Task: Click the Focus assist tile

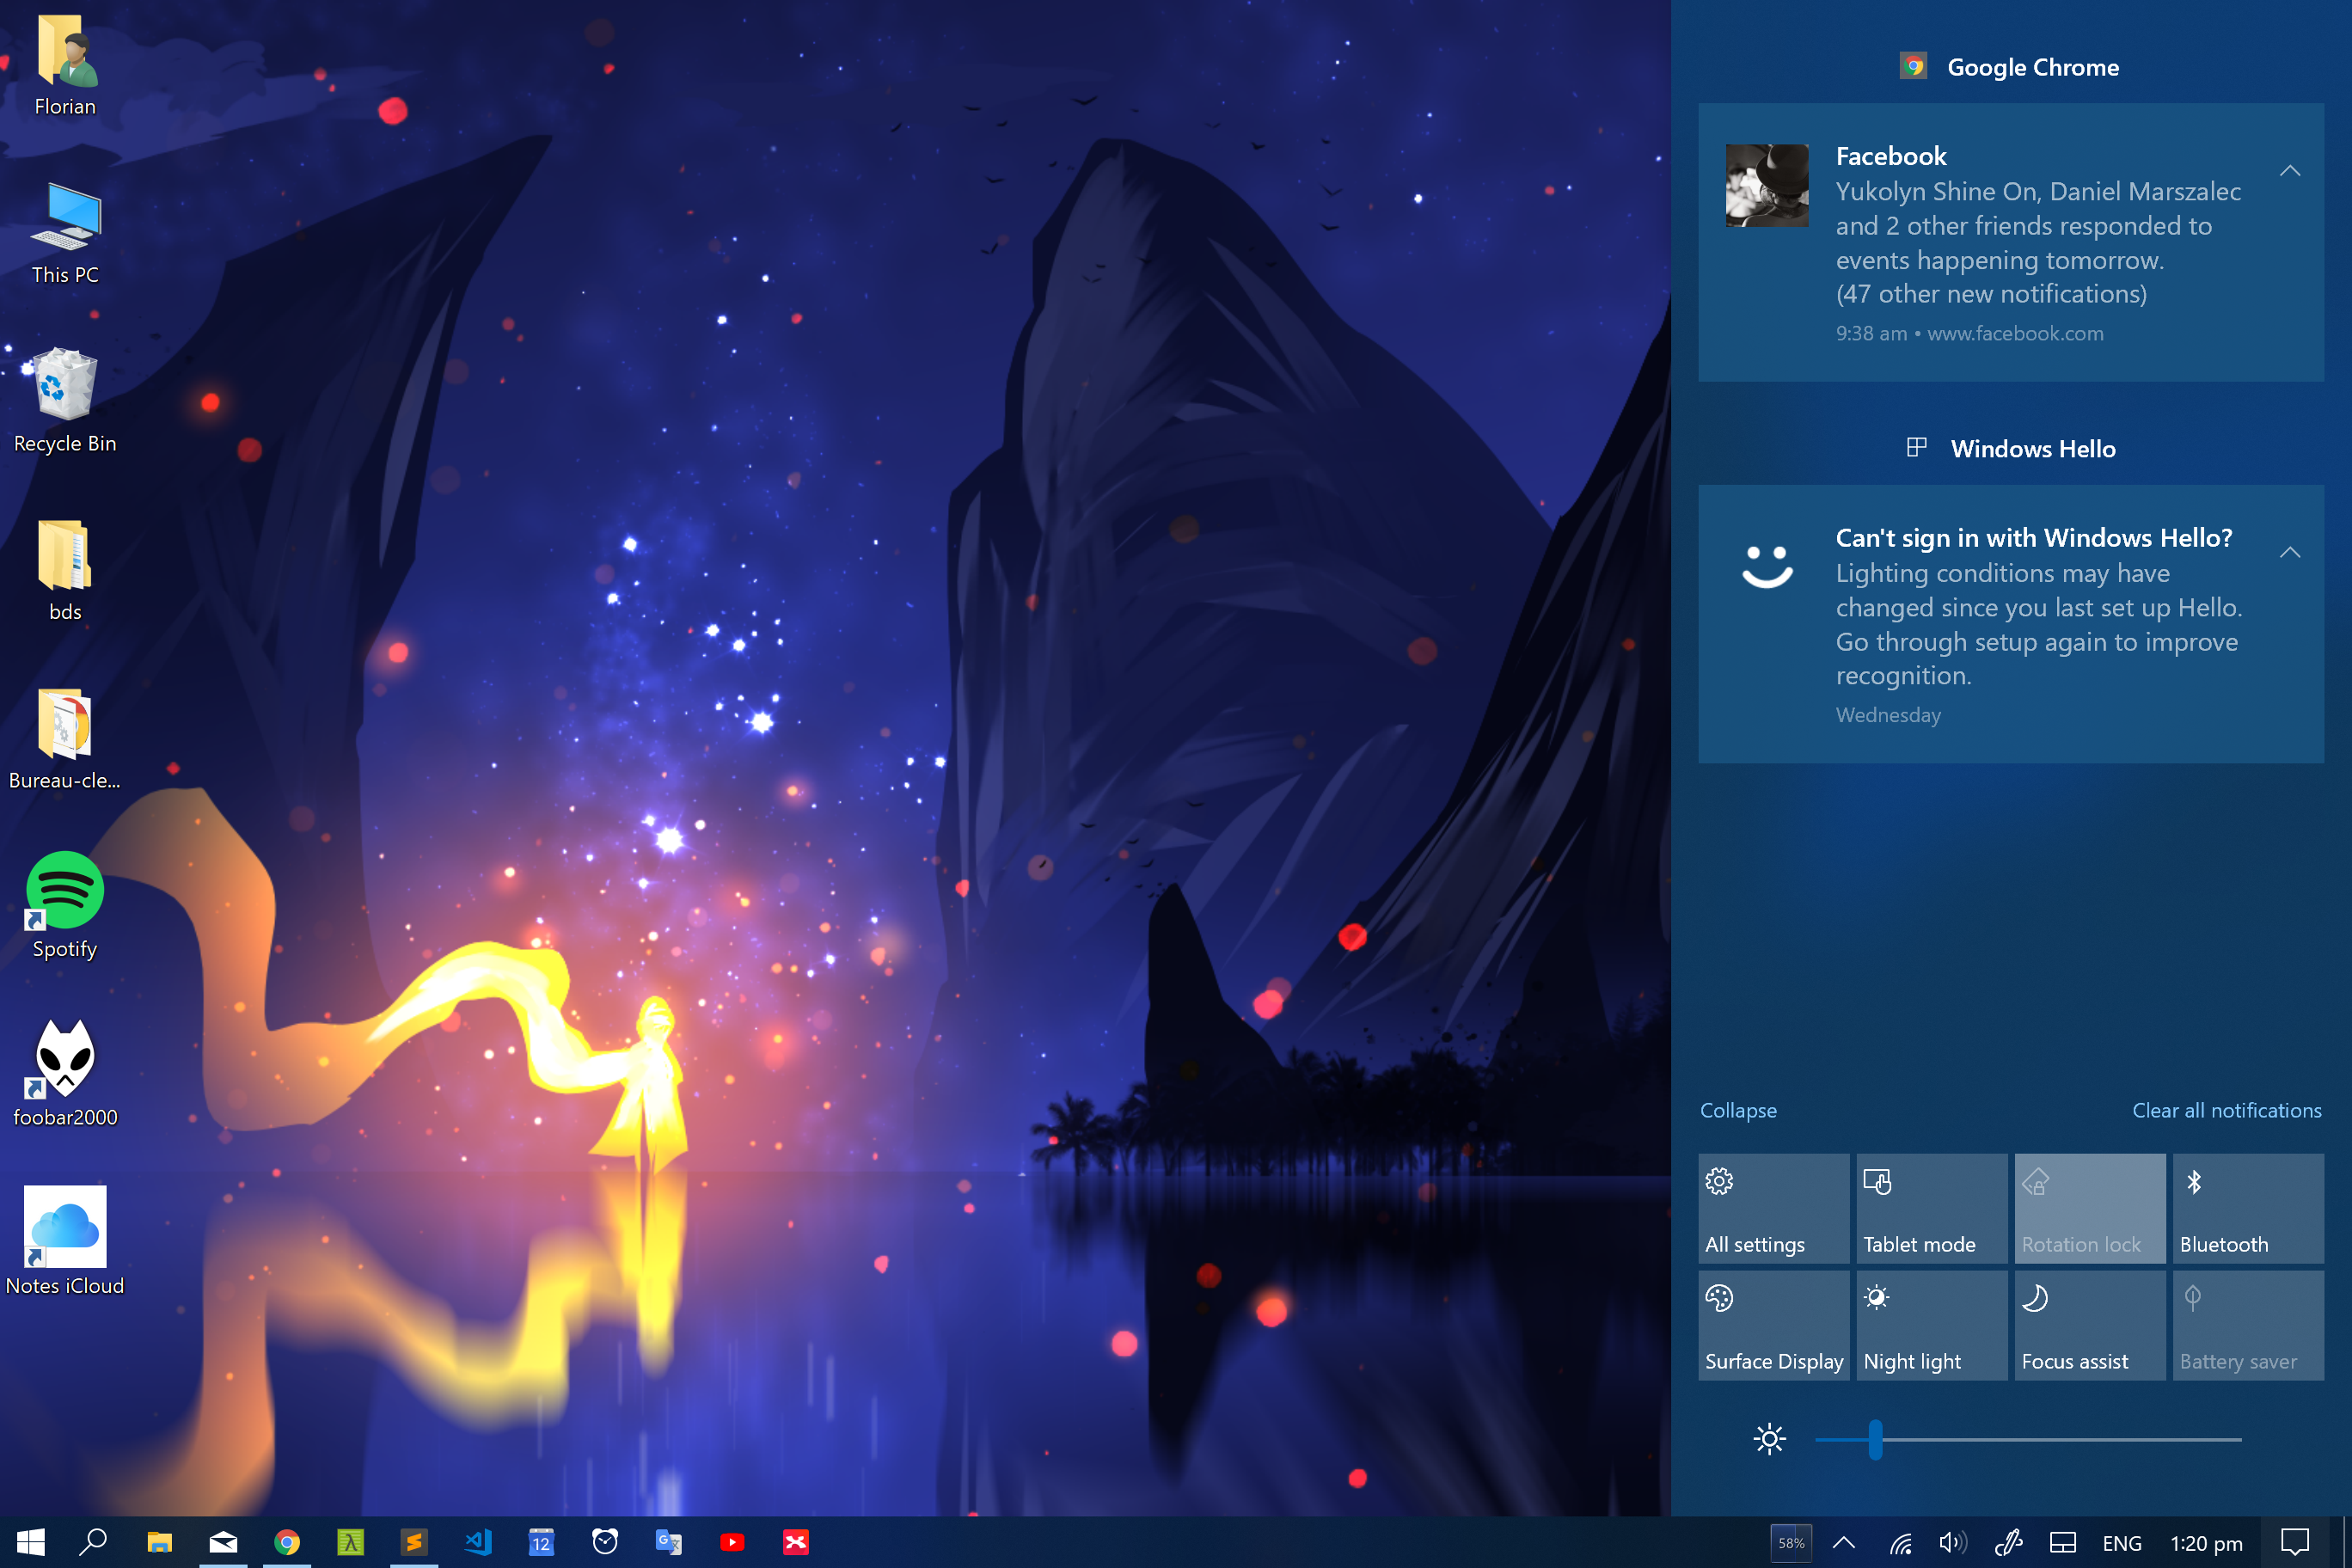Action: (2089, 1325)
